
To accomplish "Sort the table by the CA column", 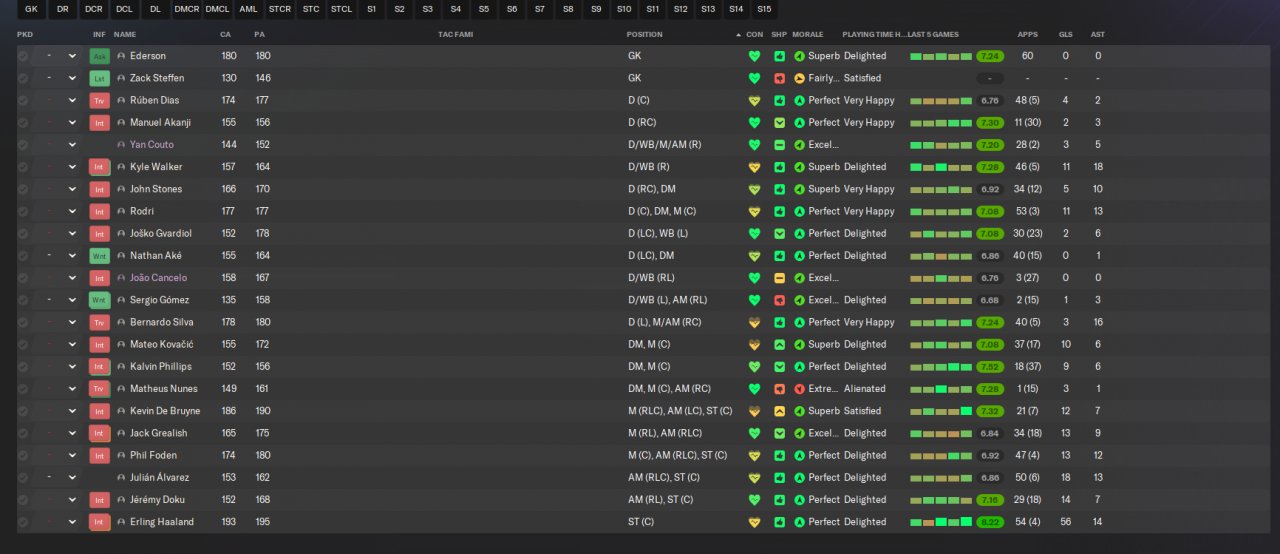I will coord(225,34).
